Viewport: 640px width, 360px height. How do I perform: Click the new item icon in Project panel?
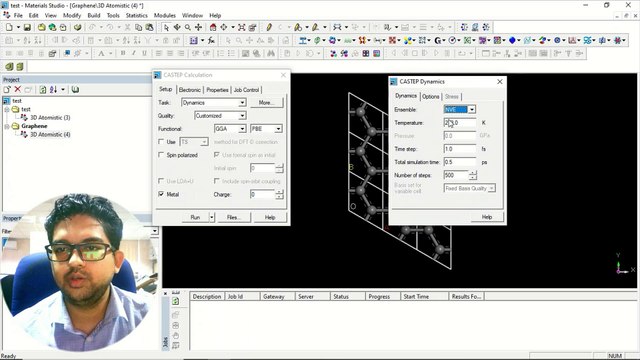click(7, 89)
